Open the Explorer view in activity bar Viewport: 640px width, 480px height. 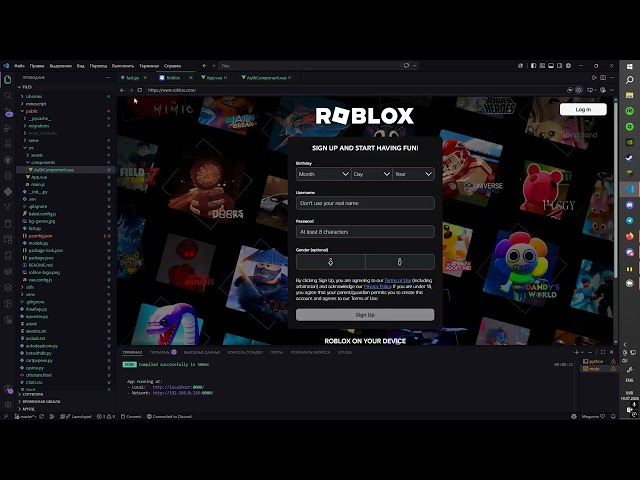tap(8, 80)
